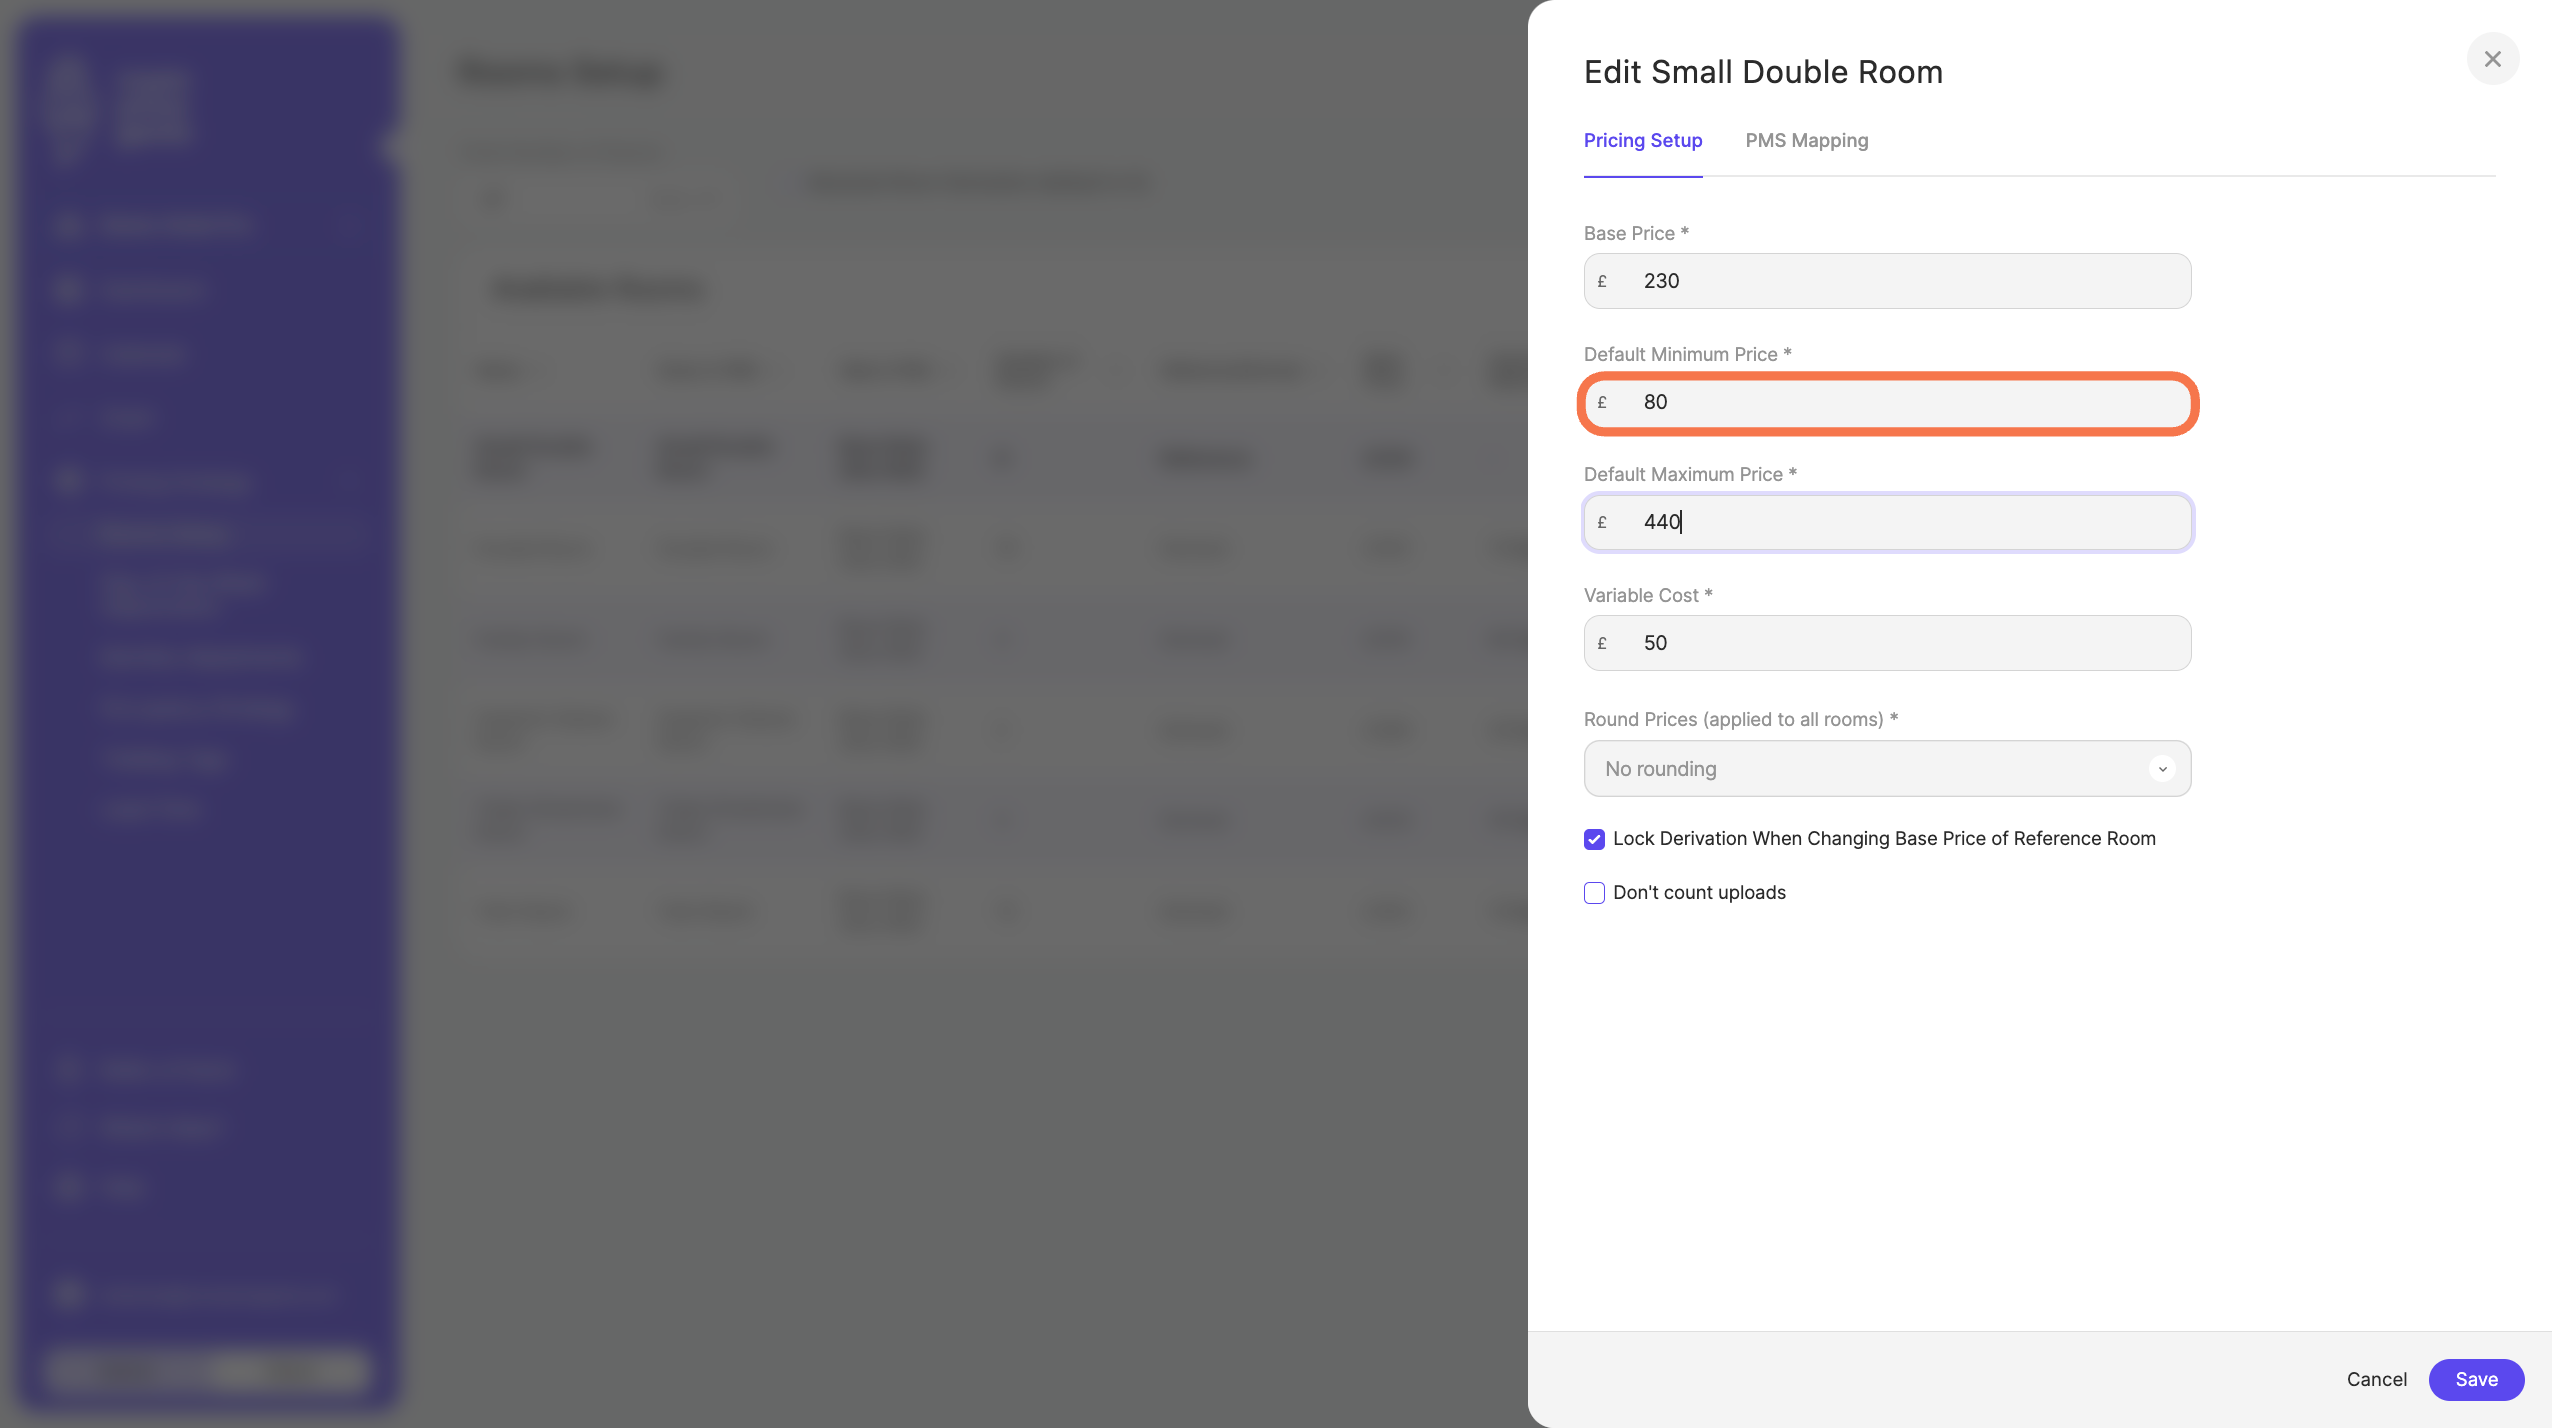Screen dimensions: 2552x1428
Task: Save the room pricing changes
Action: 2476,1379
